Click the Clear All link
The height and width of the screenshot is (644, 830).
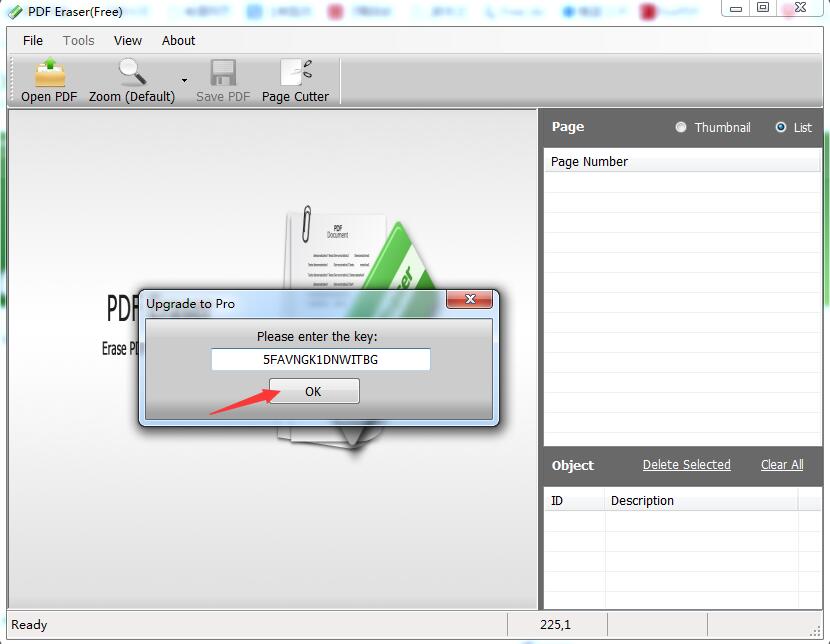click(x=782, y=465)
